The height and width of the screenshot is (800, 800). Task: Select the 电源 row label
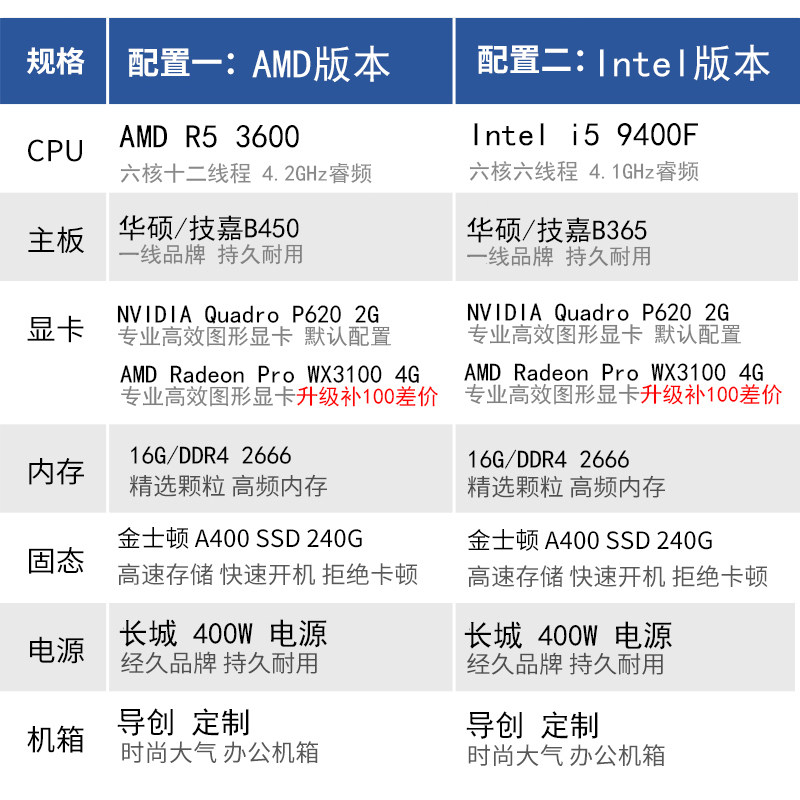pos(56,650)
